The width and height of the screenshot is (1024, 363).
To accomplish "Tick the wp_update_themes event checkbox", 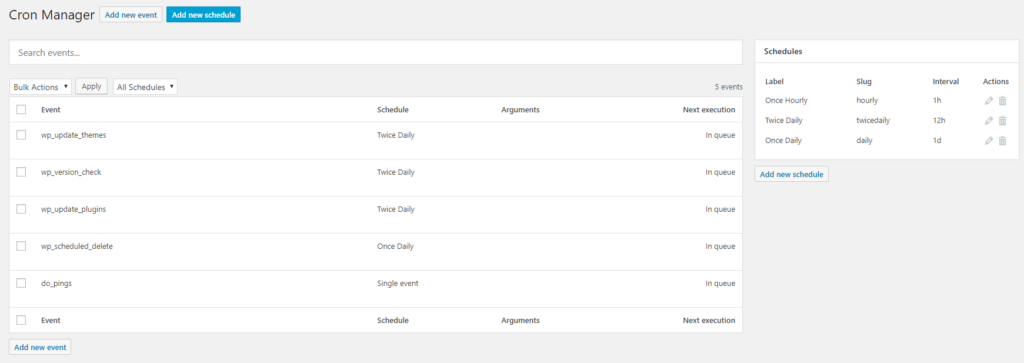I will point(21,134).
